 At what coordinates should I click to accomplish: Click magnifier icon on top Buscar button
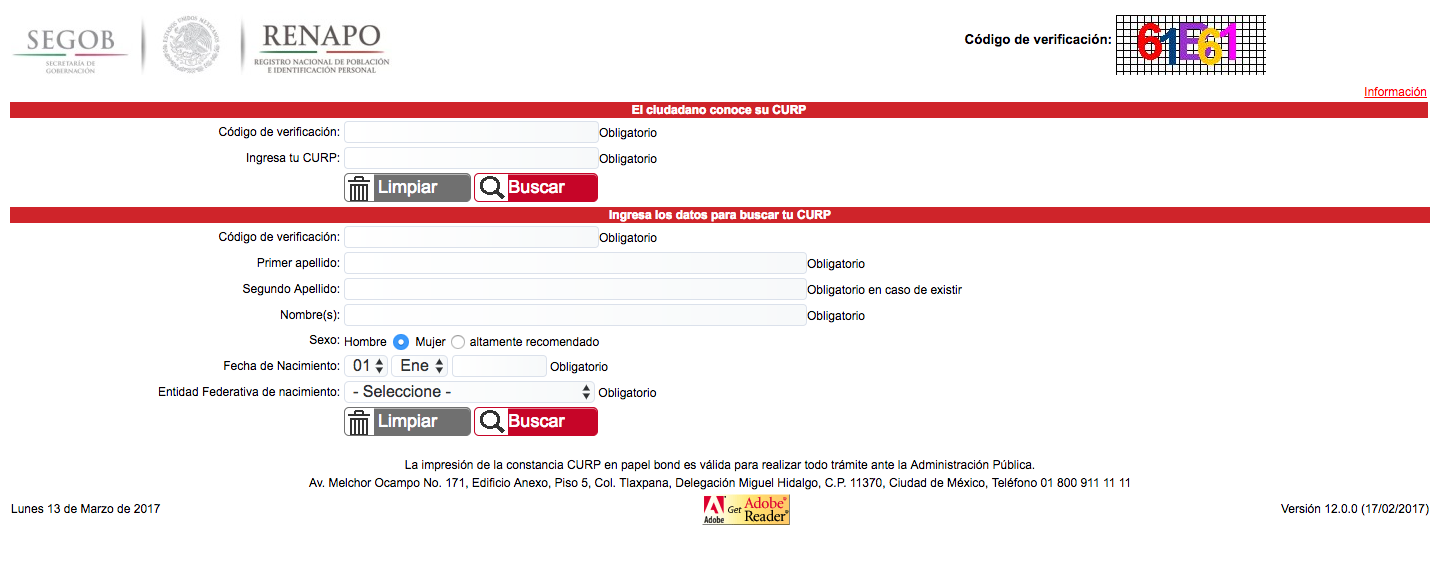(x=491, y=188)
